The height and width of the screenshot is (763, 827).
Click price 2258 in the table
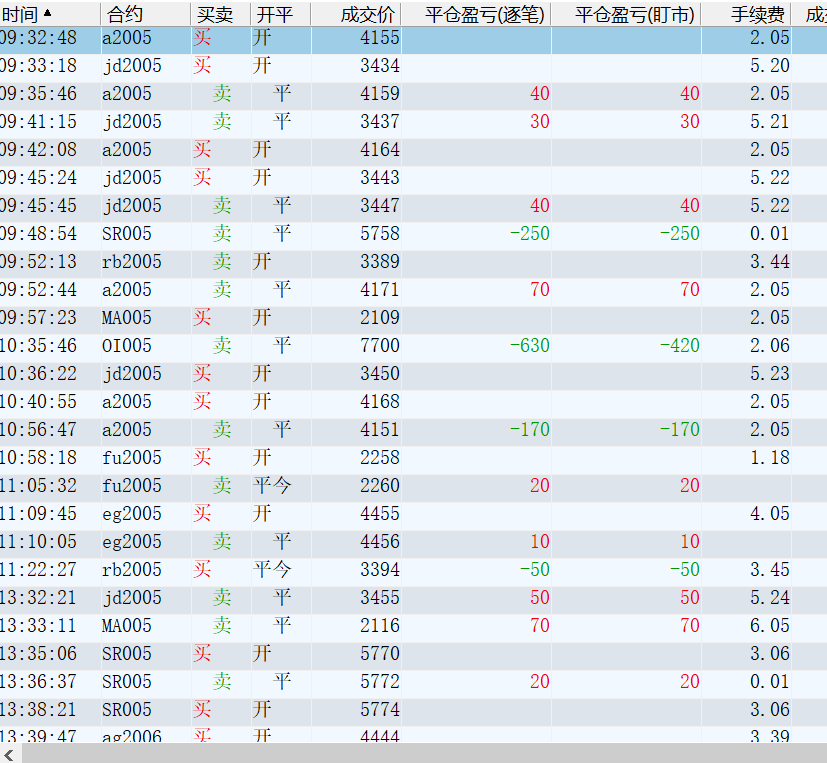coord(380,457)
